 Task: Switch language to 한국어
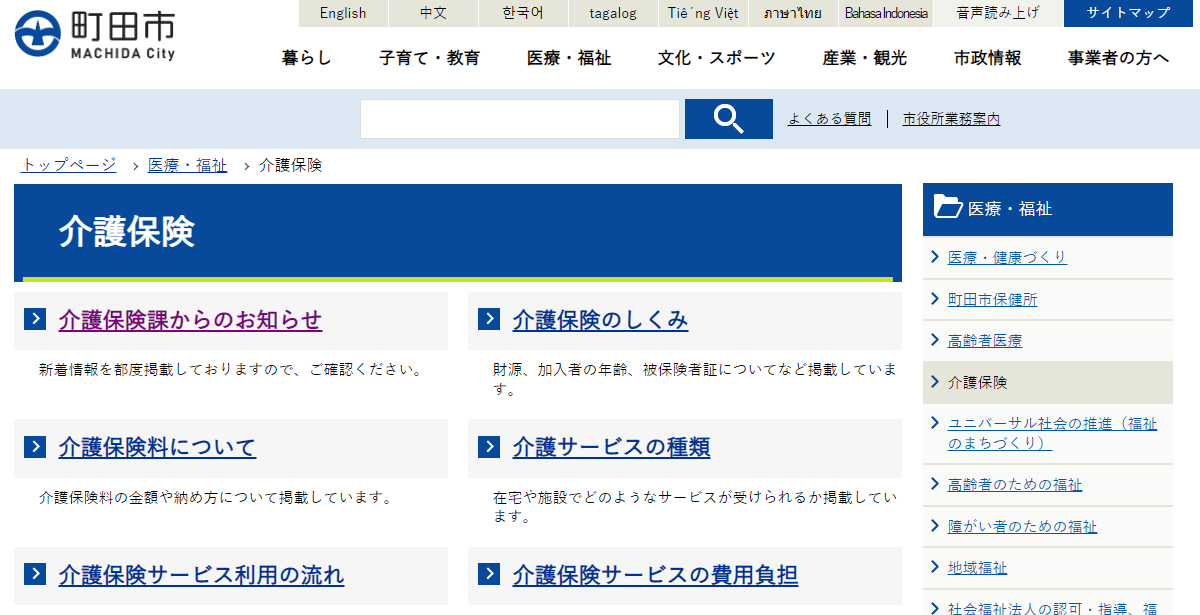tap(523, 13)
